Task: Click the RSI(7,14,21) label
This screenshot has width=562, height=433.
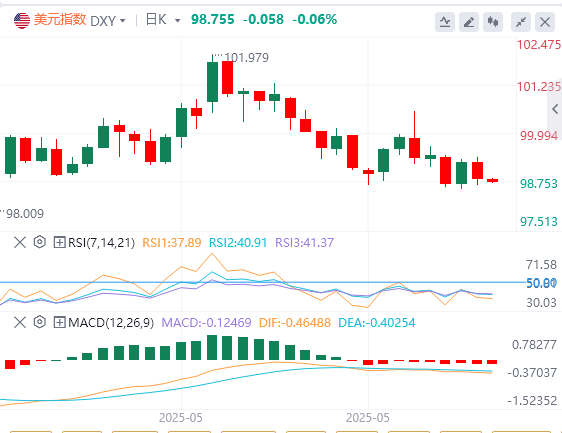Action: coord(101,243)
